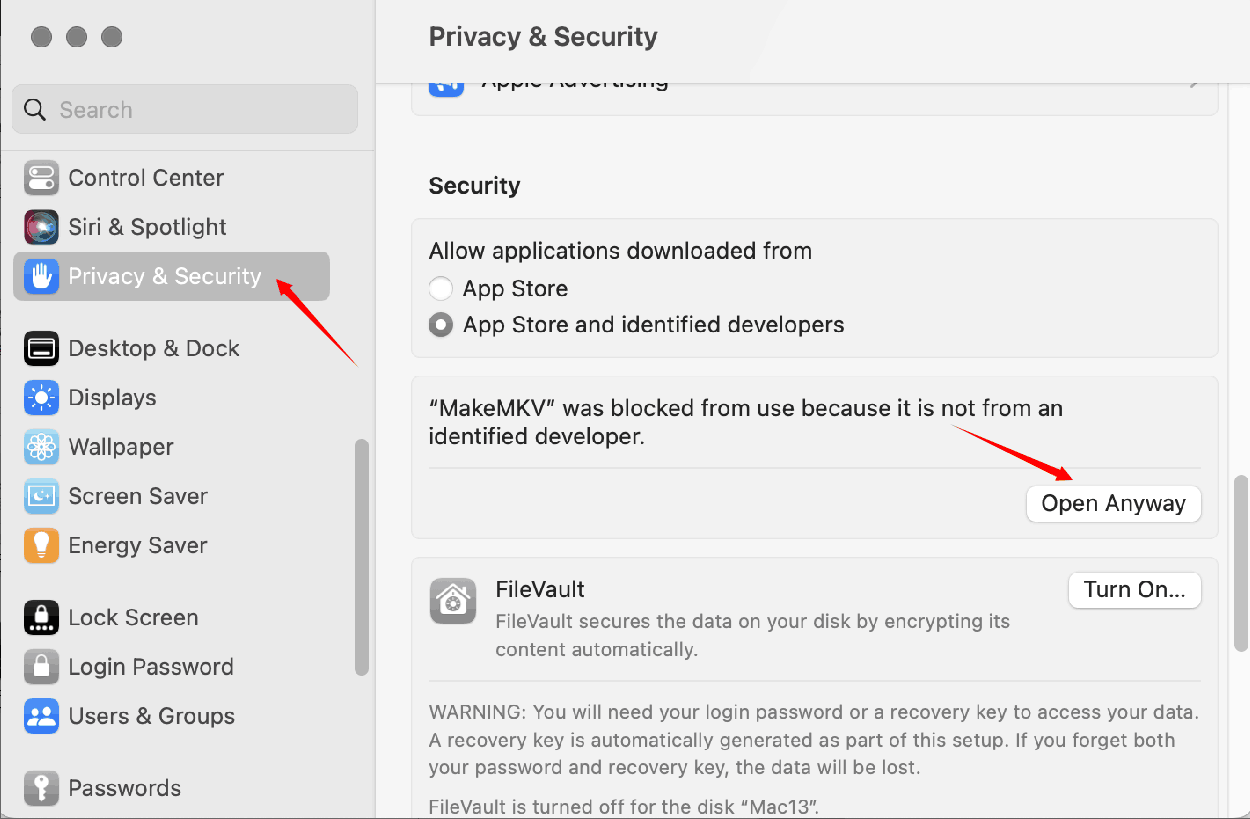Click Open Anyway for MakeMKV
Image resolution: width=1250 pixels, height=819 pixels.
(x=1113, y=504)
